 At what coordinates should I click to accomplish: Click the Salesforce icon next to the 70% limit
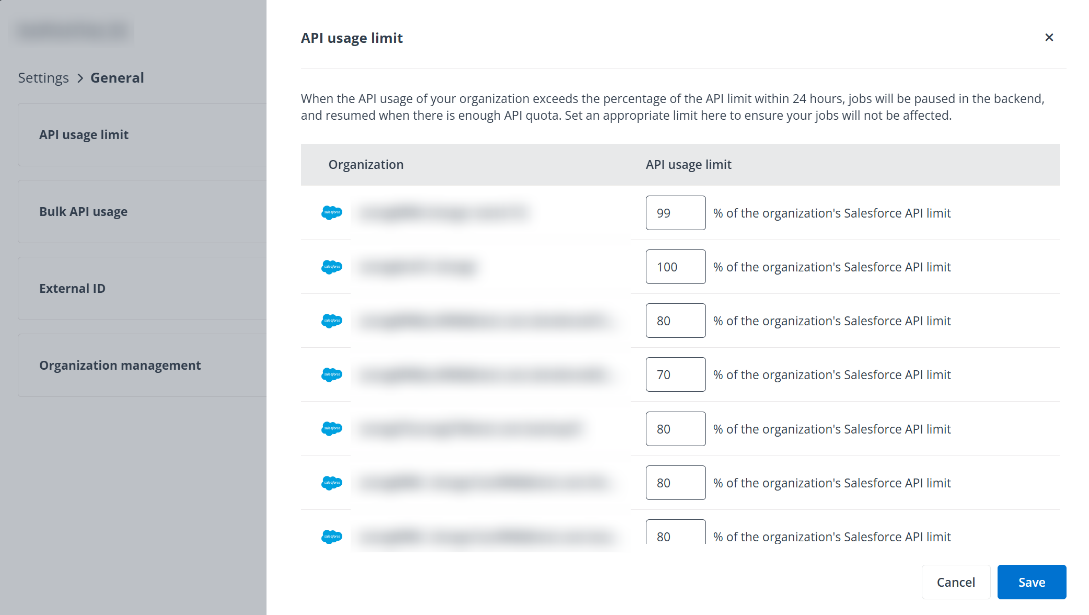coord(330,374)
